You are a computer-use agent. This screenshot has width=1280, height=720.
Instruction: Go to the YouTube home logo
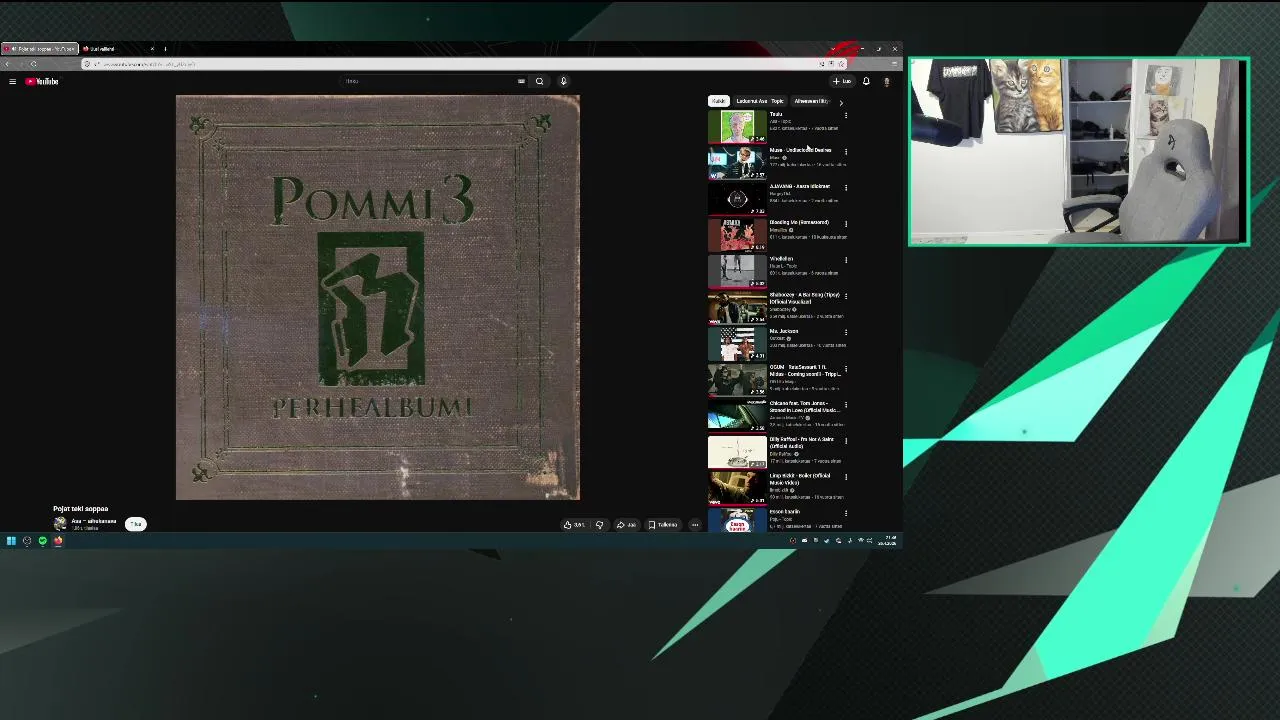(42, 81)
